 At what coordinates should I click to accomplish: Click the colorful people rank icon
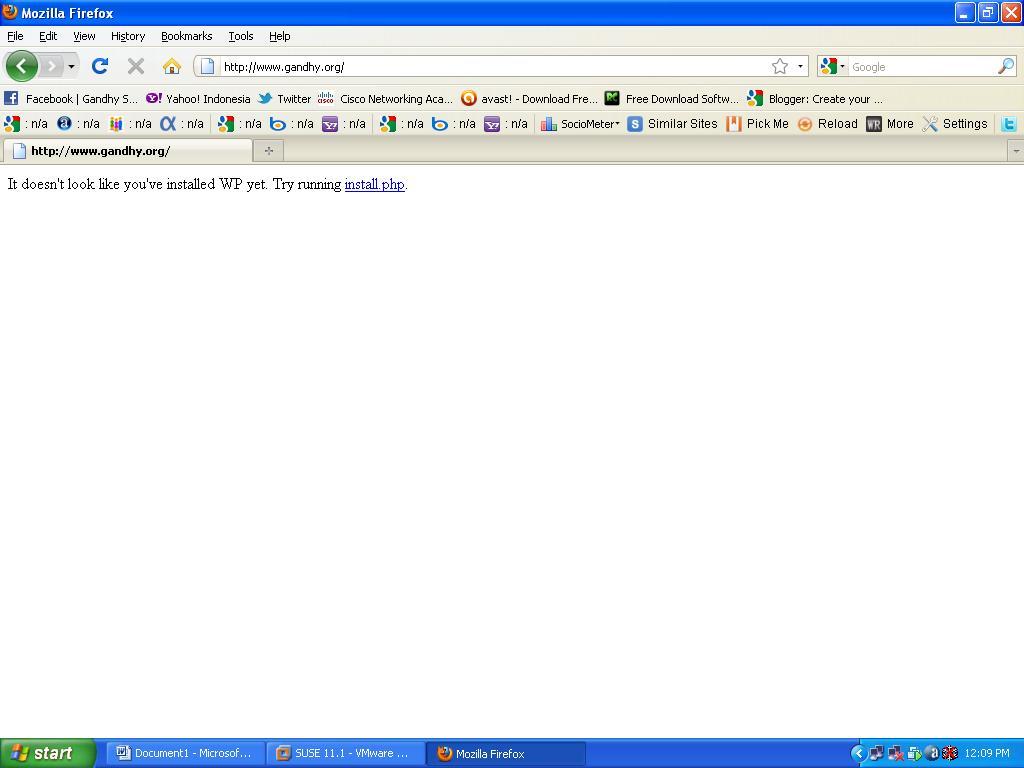pos(116,123)
